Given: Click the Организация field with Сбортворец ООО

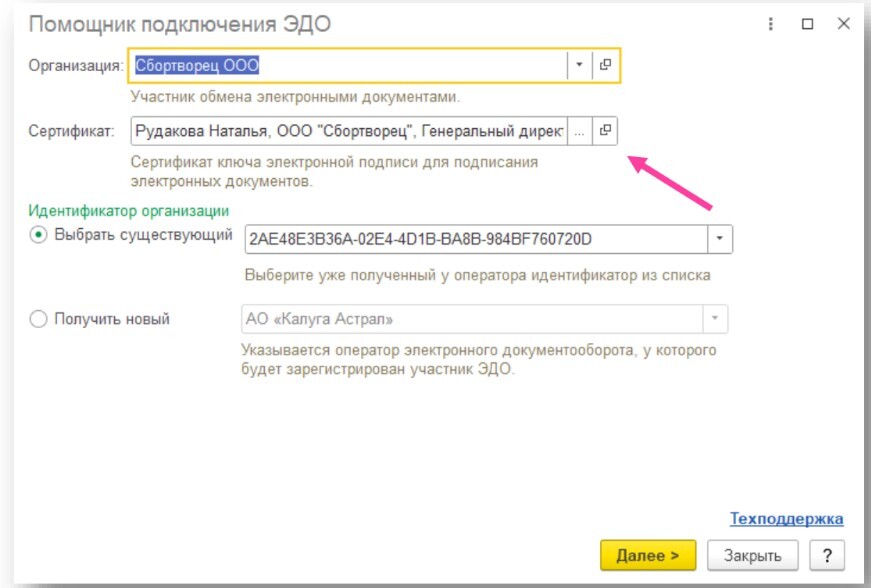Looking at the screenshot, I should (x=348, y=65).
